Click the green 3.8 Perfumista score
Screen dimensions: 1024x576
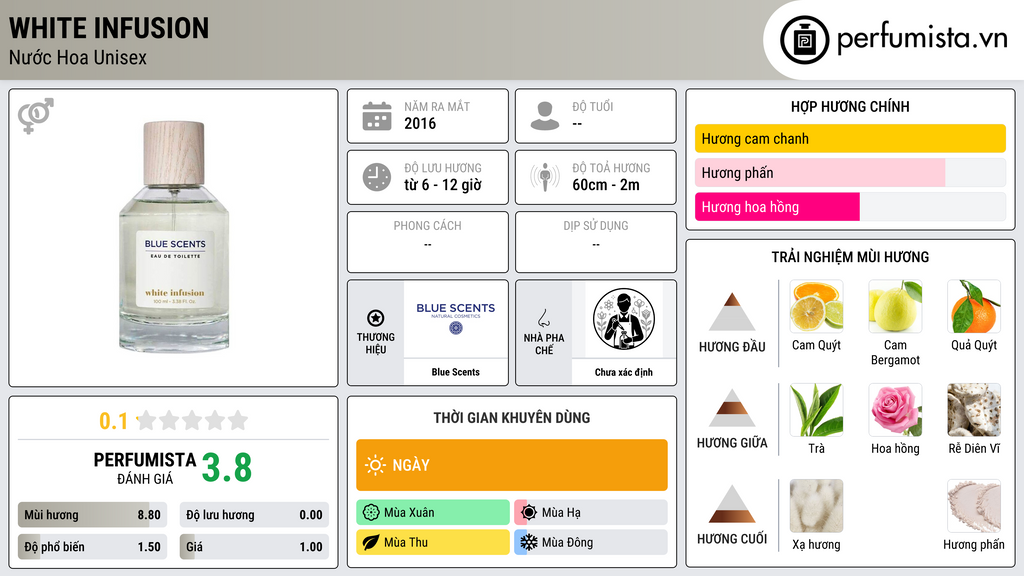[x=227, y=468]
